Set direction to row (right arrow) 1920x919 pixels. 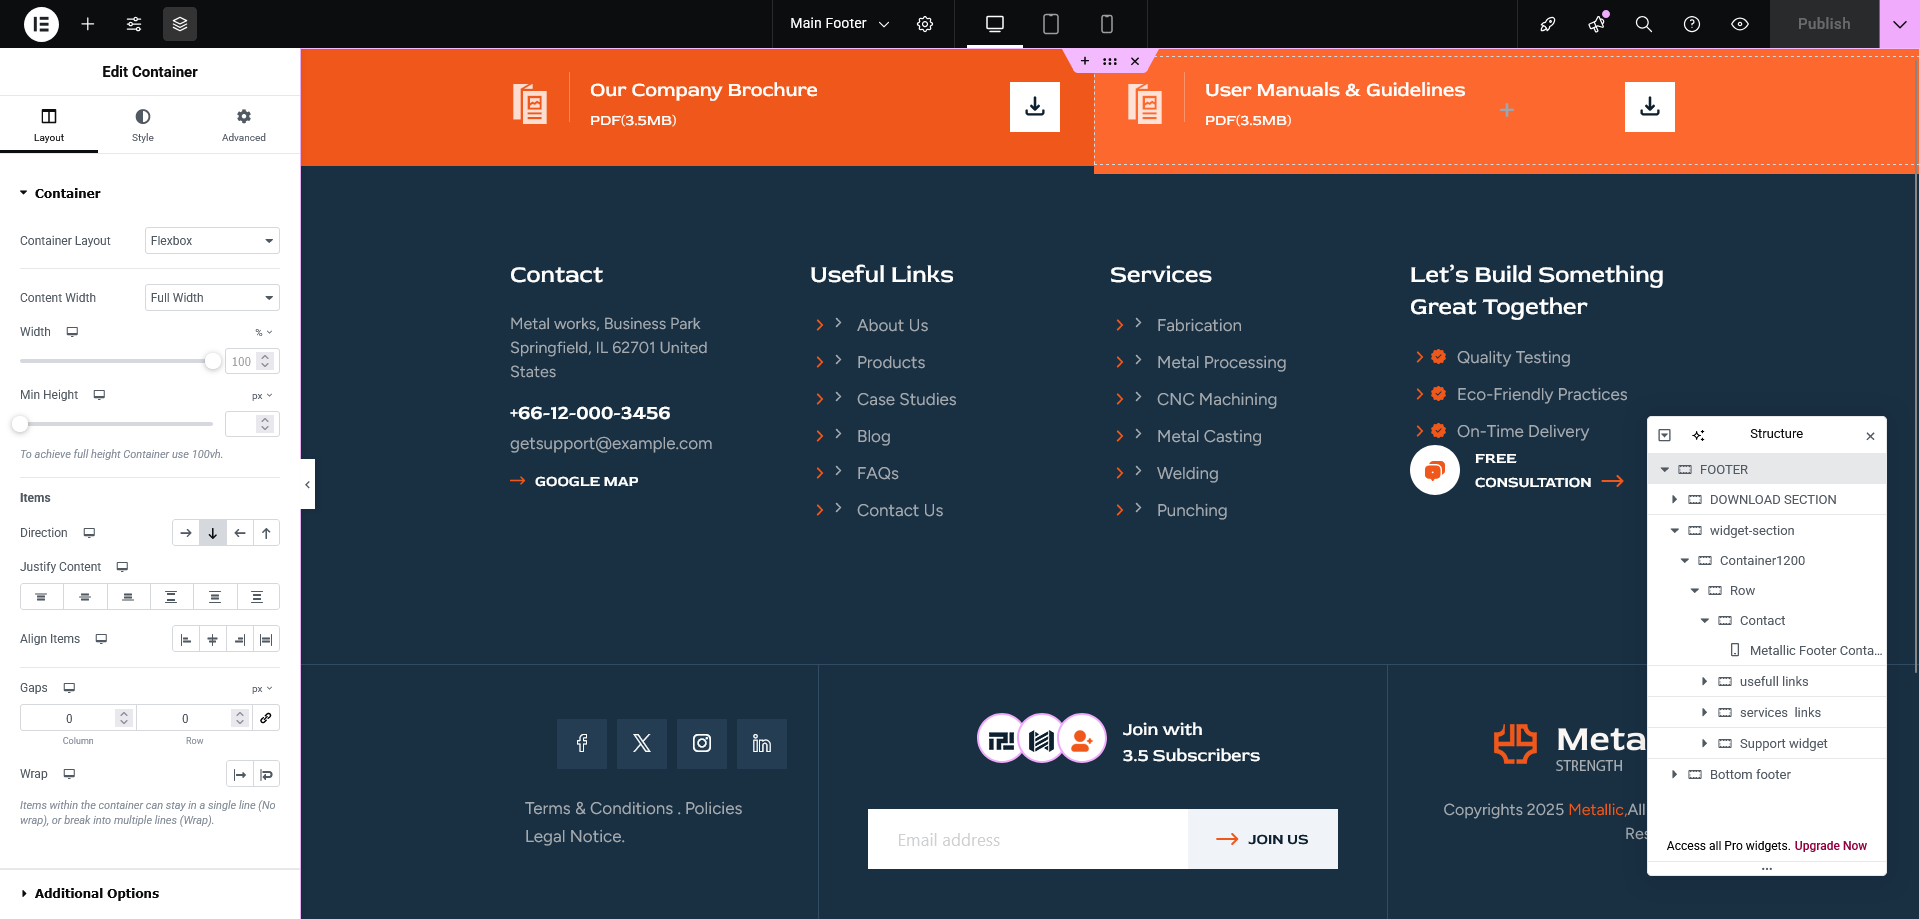[x=186, y=533]
